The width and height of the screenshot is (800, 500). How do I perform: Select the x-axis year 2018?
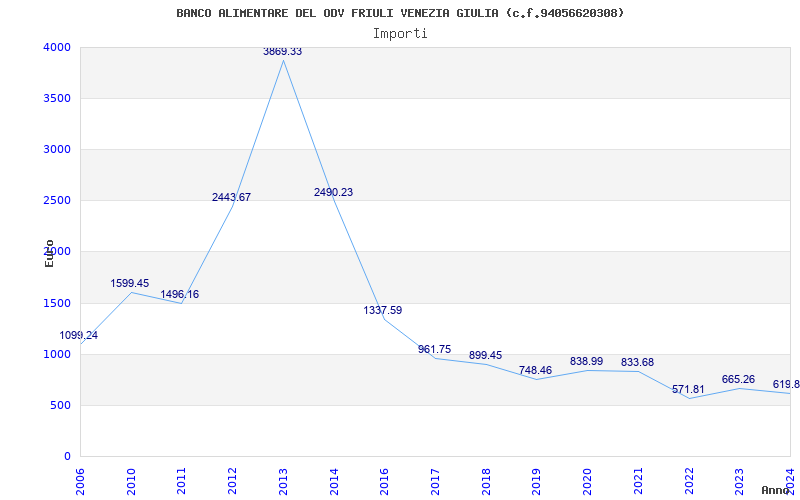click(486, 481)
